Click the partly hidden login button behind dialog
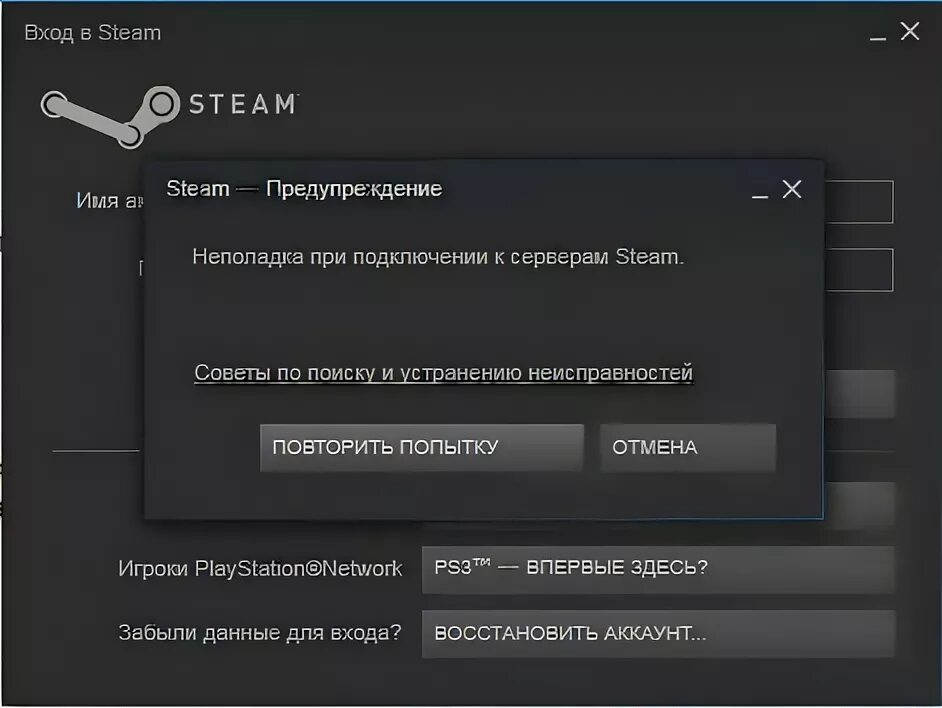Viewport: 942px width, 708px height. pos(859,394)
